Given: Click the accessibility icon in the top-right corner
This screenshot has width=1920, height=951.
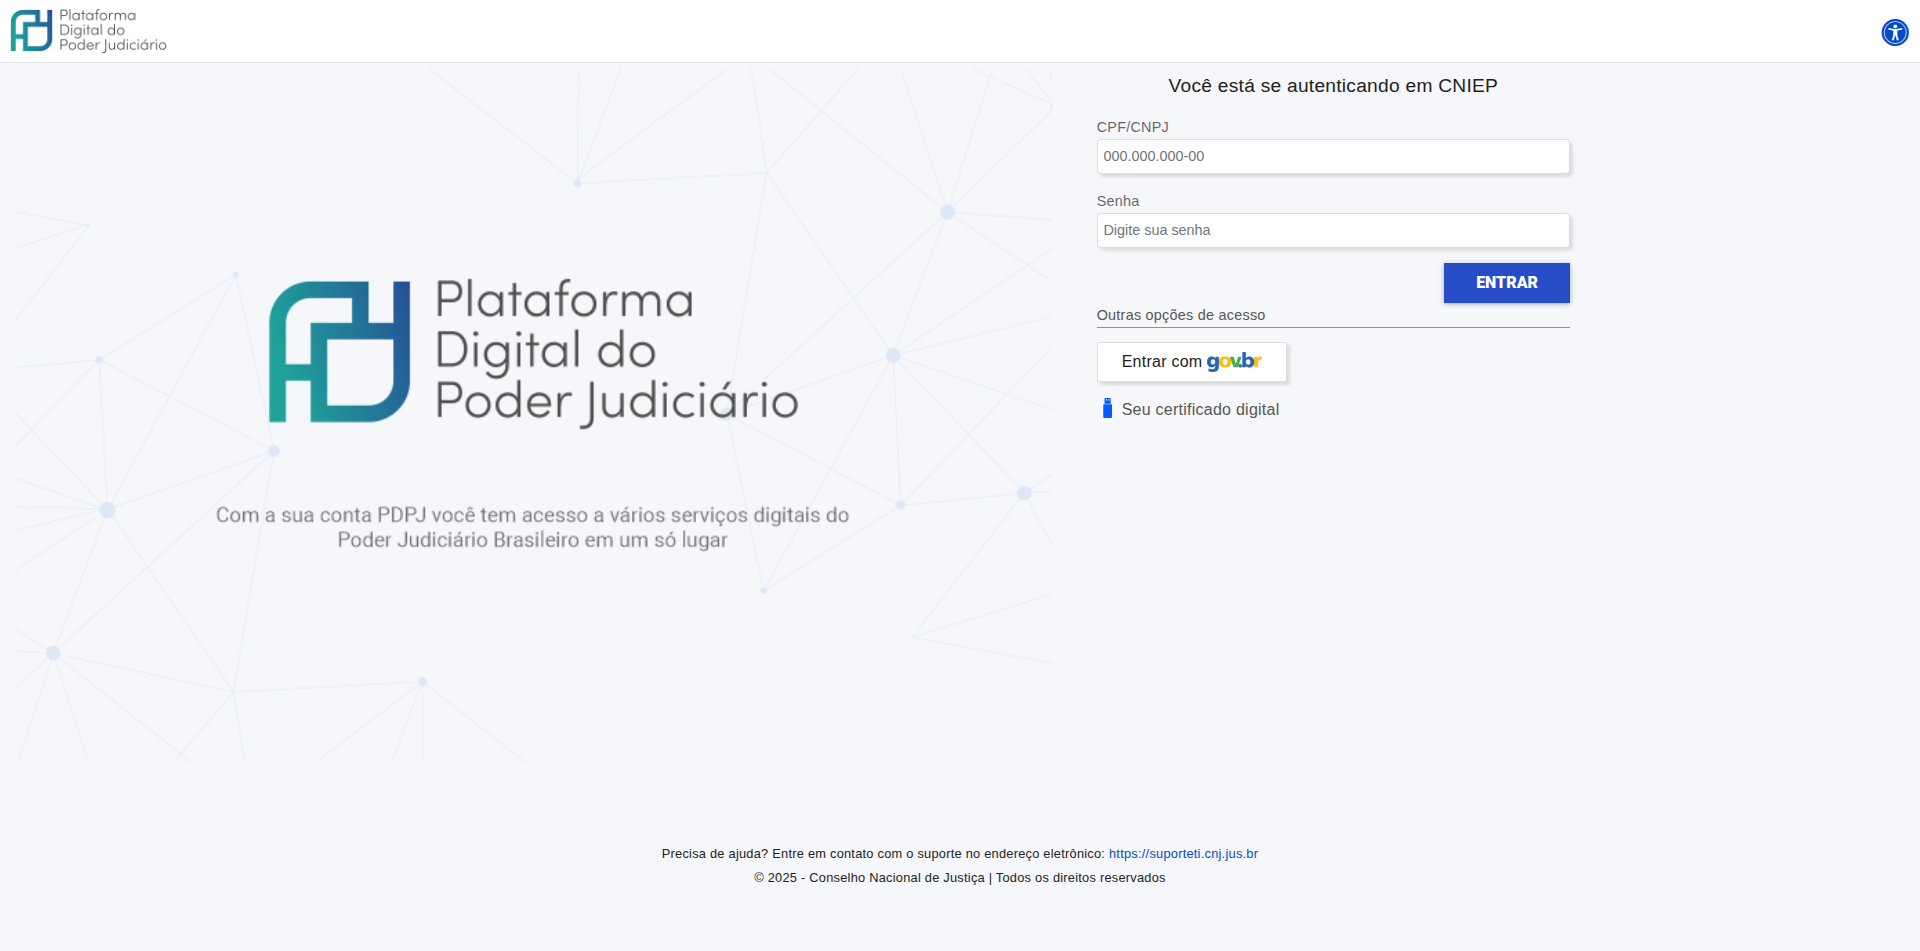Looking at the screenshot, I should 1896,32.
